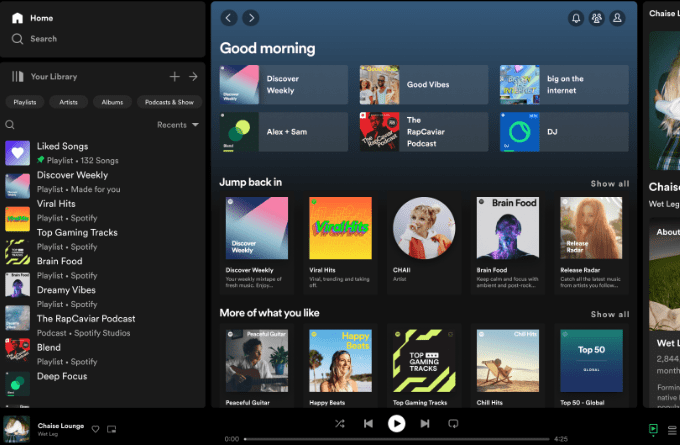This screenshot has height=445, width=680.
Task: Open Discover Weekly in library list
Action: 102,182
